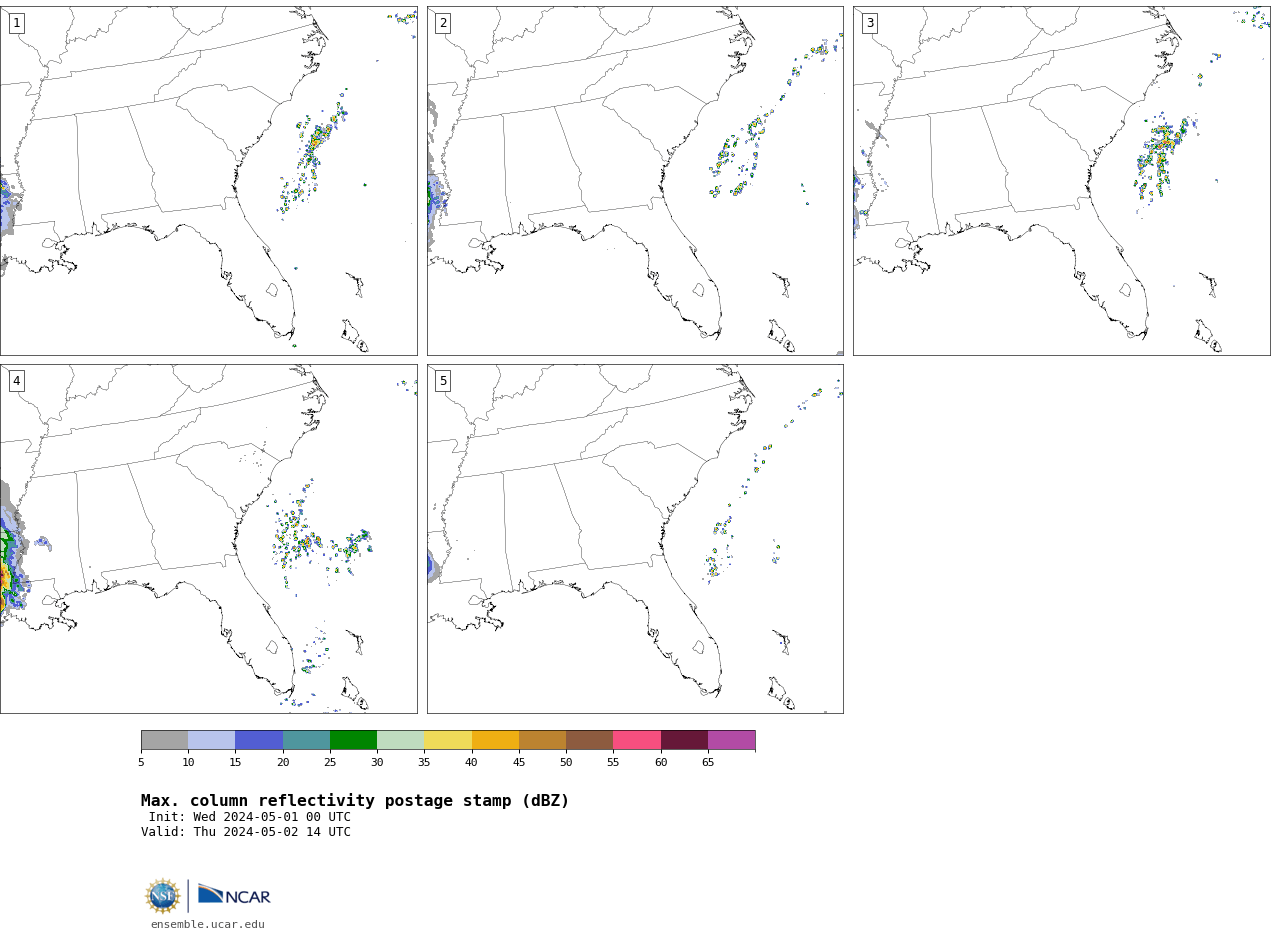Click the panel number label 5
The height and width of the screenshot is (936, 1280).
click(x=443, y=381)
